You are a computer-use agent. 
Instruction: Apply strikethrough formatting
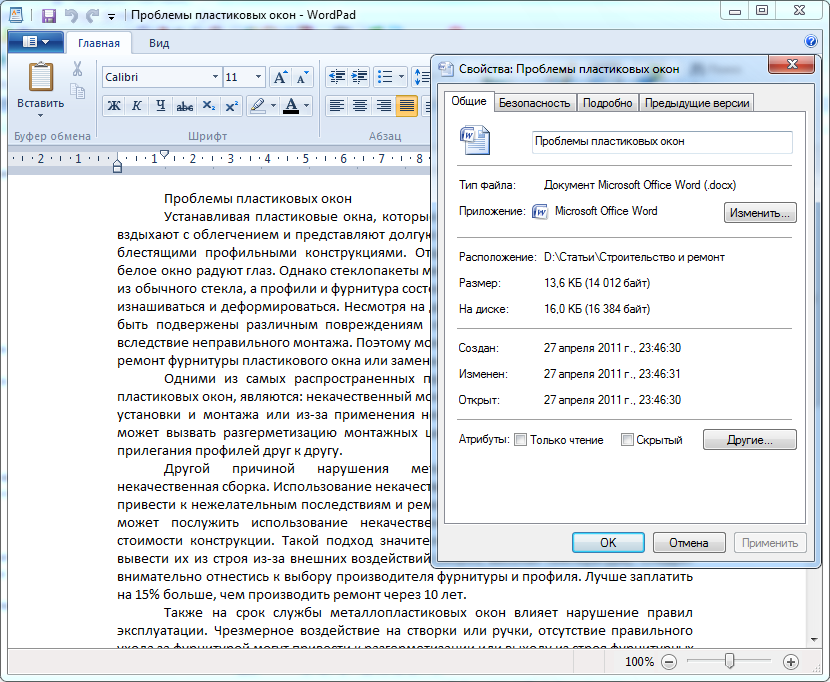[184, 106]
